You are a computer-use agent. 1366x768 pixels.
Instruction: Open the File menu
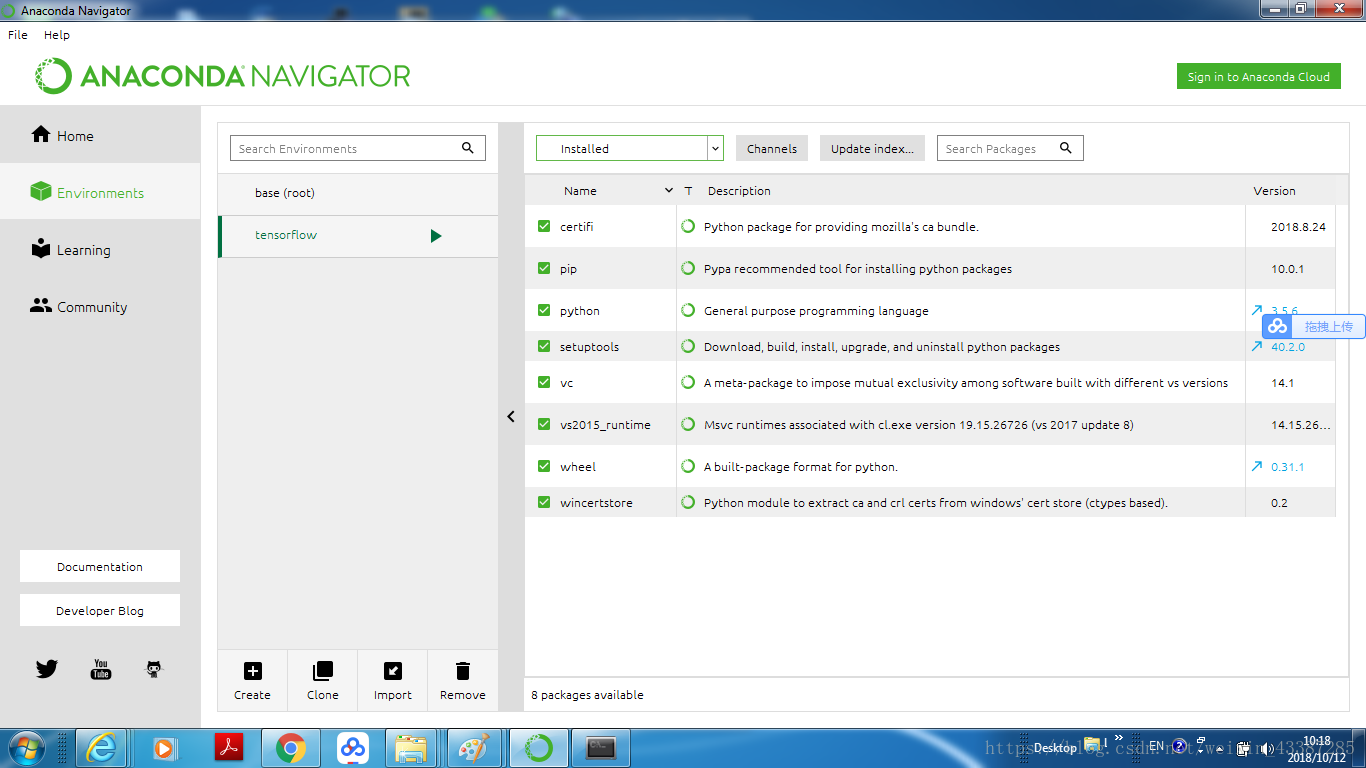click(18, 34)
